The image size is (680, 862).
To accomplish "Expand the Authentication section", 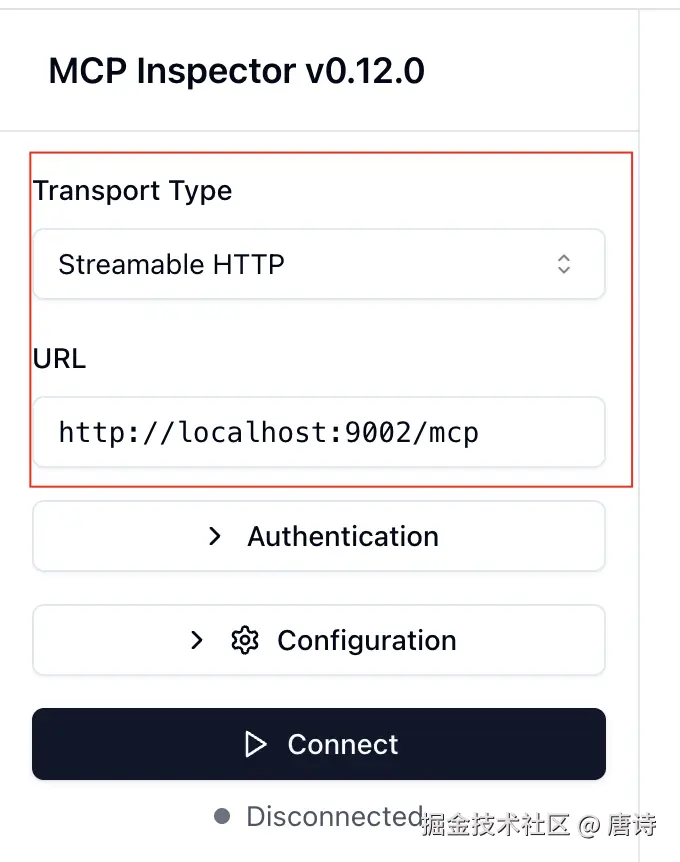I will pos(318,536).
